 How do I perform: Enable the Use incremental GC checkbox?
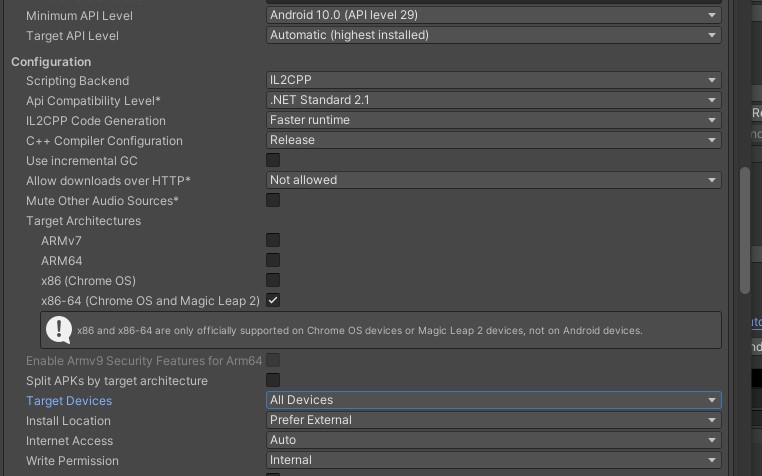point(273,160)
